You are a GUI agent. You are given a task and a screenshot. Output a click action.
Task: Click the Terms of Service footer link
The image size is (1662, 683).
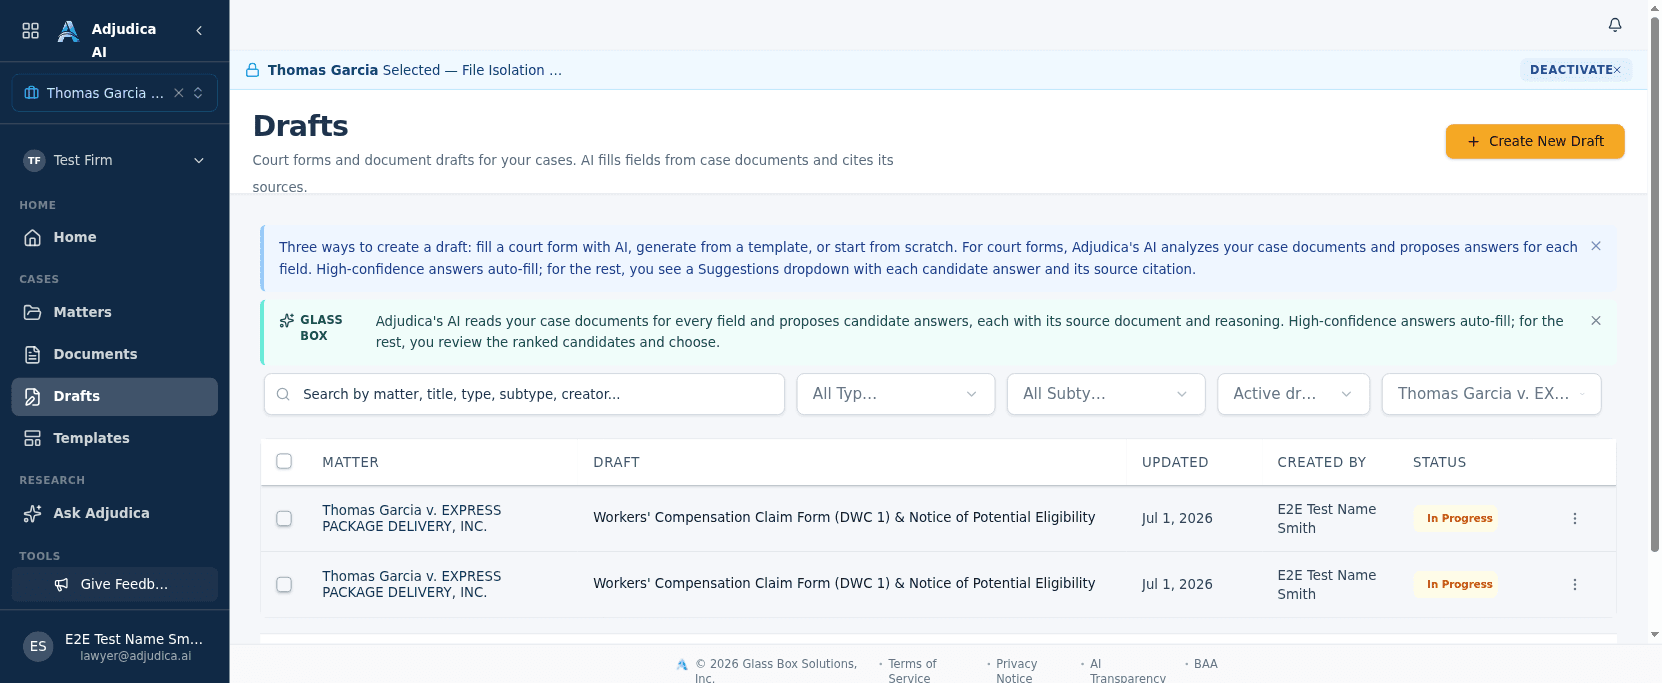912,671
